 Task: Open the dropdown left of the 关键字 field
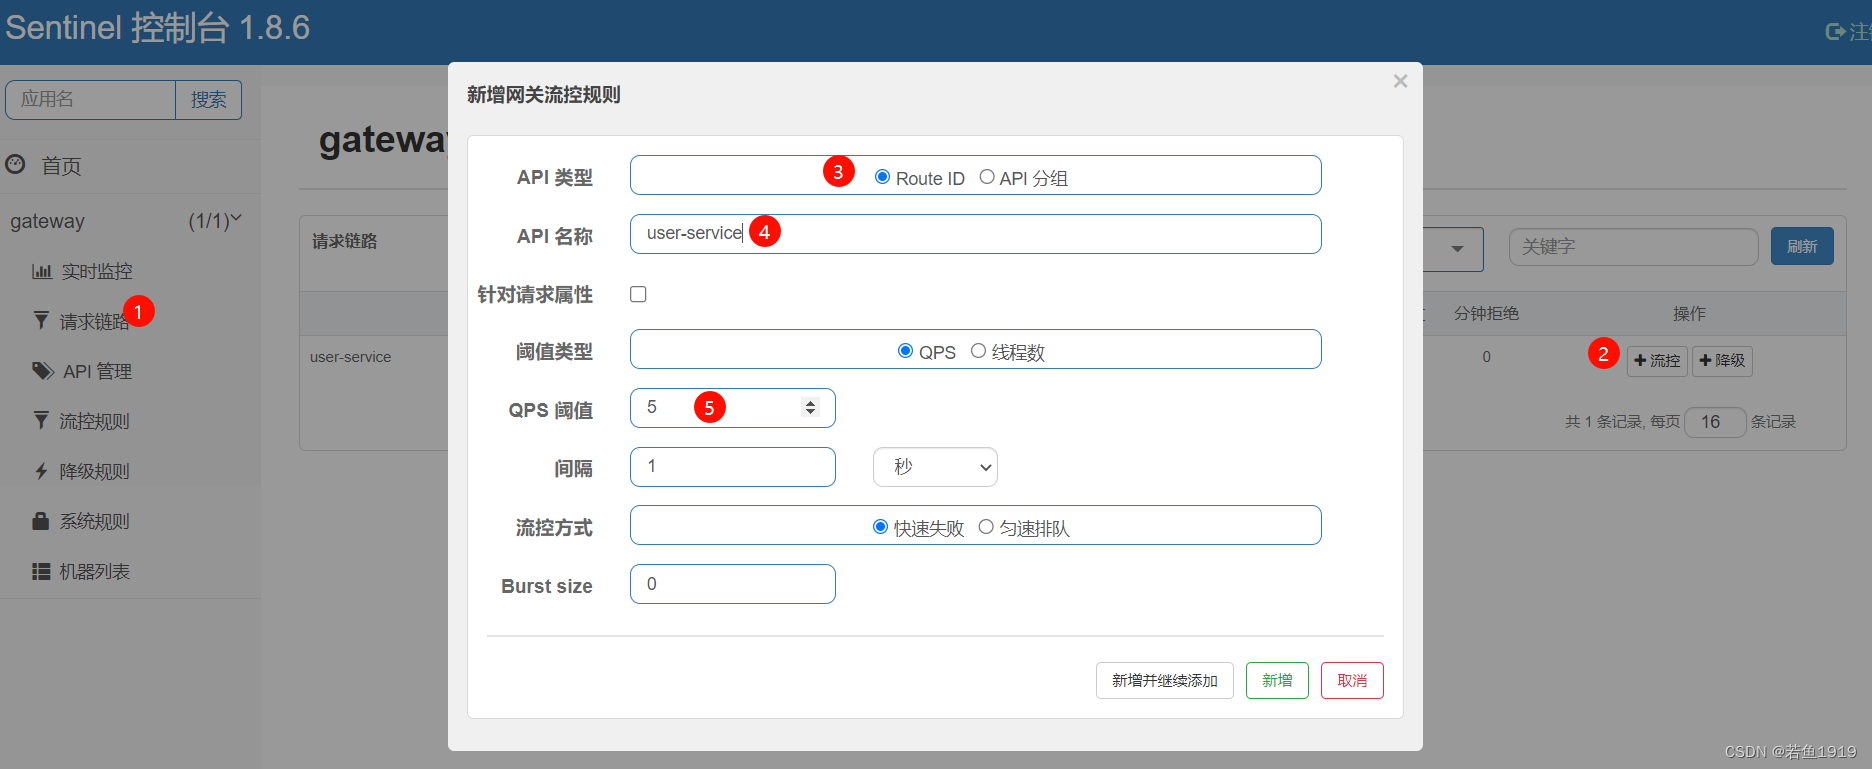(x=1458, y=248)
